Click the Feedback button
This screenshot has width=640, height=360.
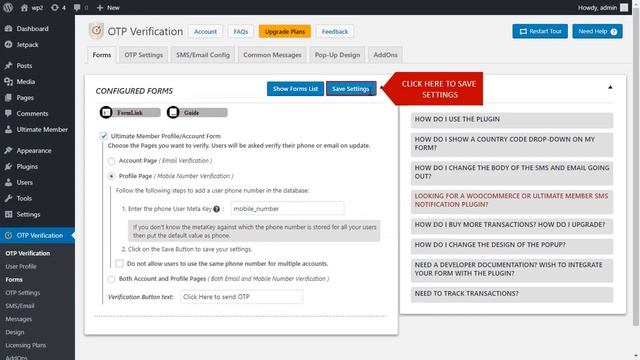tap(335, 31)
